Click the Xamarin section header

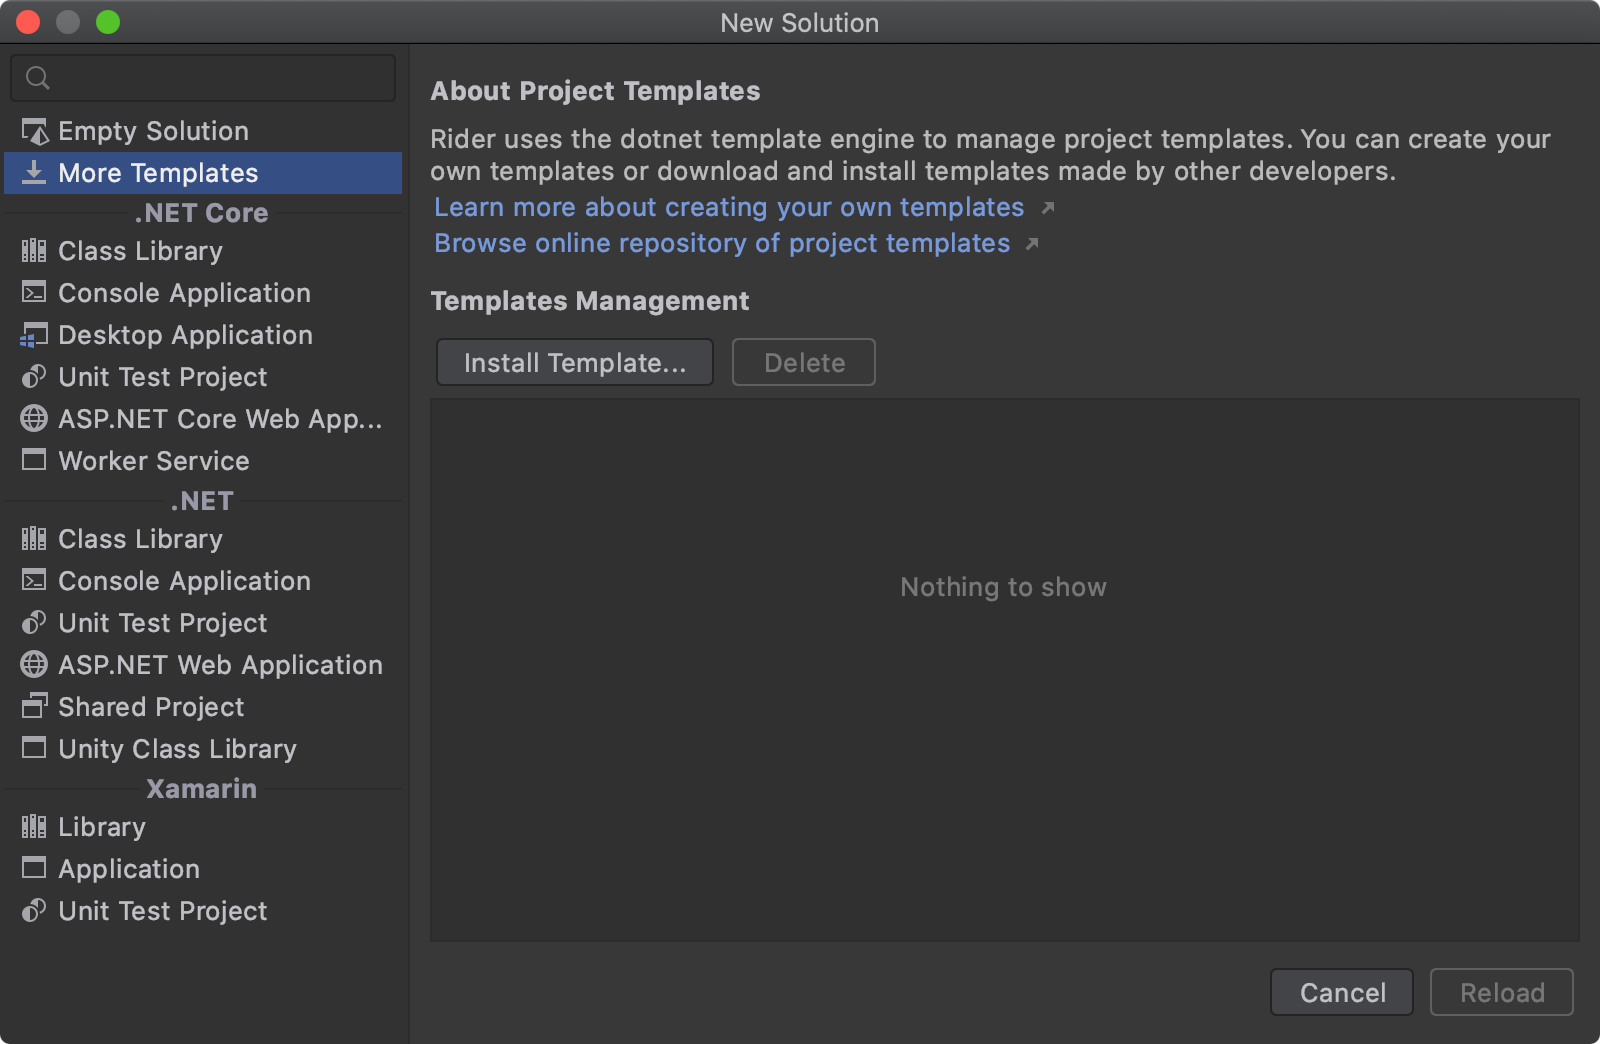pos(202,789)
